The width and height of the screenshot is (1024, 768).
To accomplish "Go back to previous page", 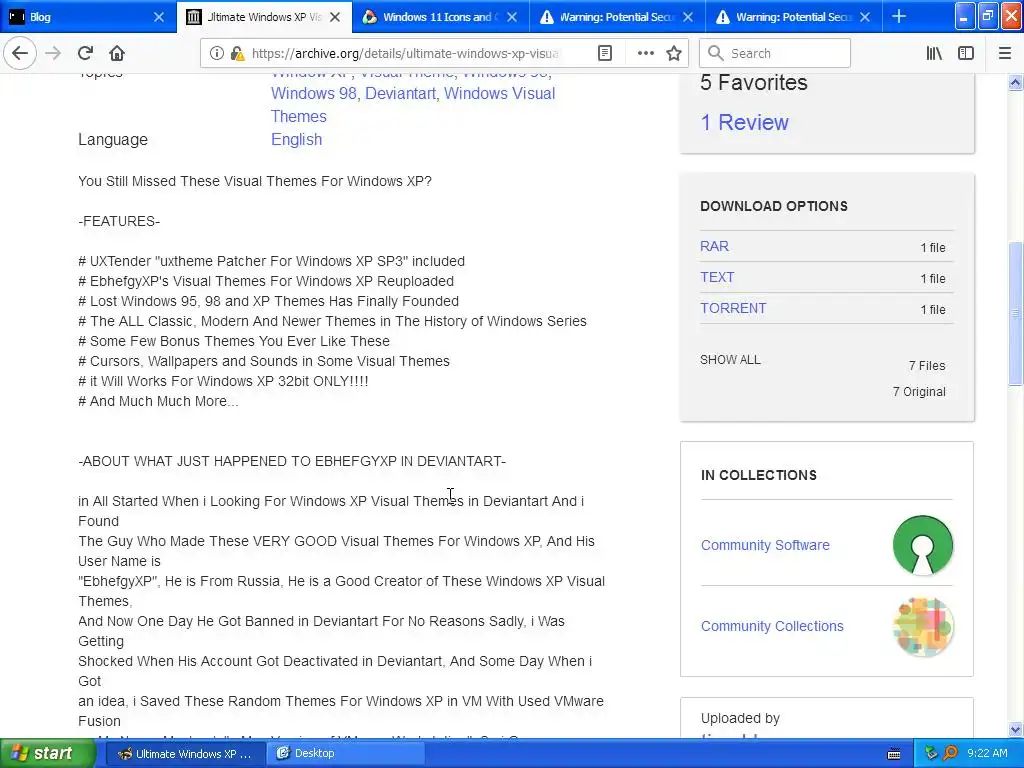I will coord(20,53).
